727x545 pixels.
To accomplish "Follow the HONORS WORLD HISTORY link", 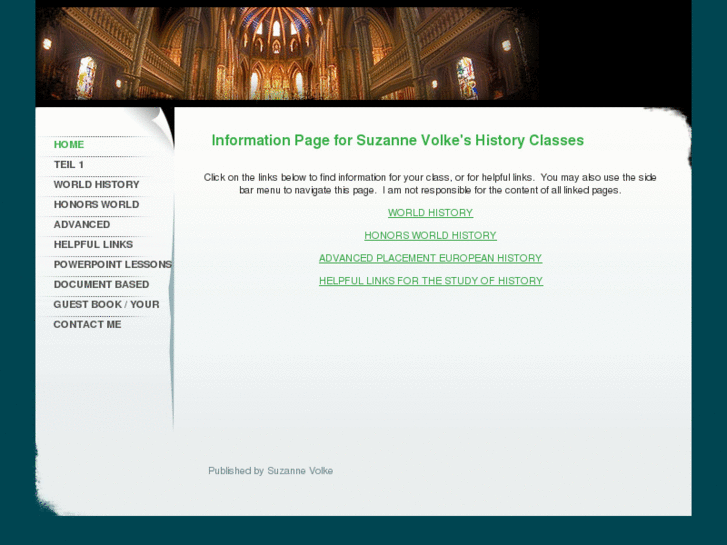I will pos(430,236).
